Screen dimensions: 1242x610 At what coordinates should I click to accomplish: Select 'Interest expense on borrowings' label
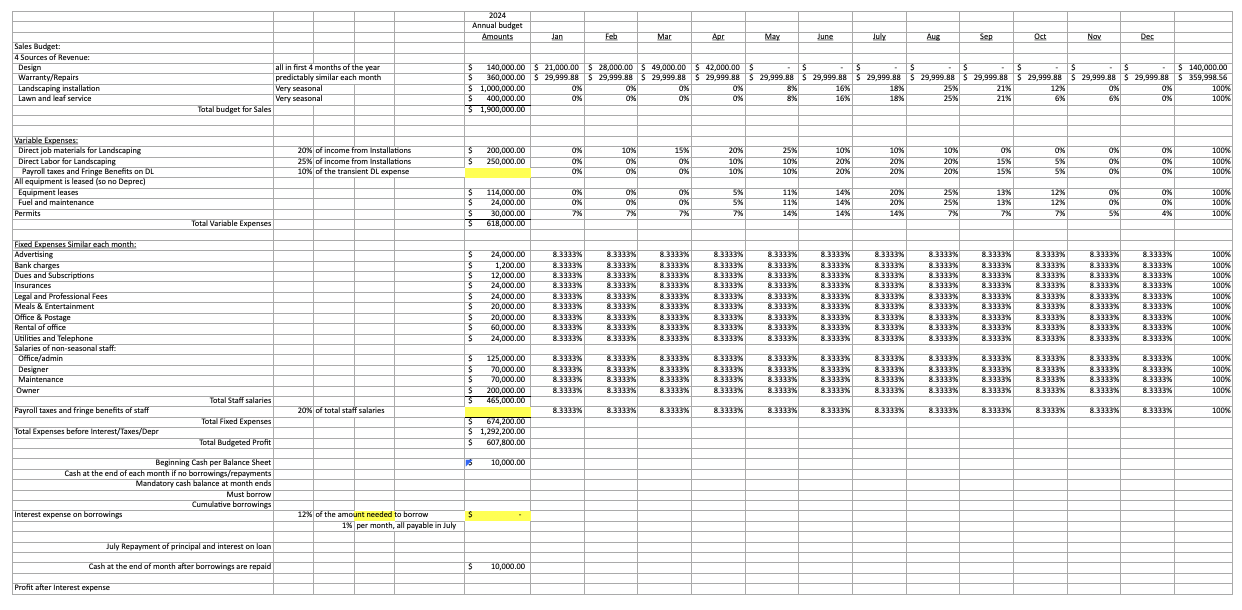point(68,515)
